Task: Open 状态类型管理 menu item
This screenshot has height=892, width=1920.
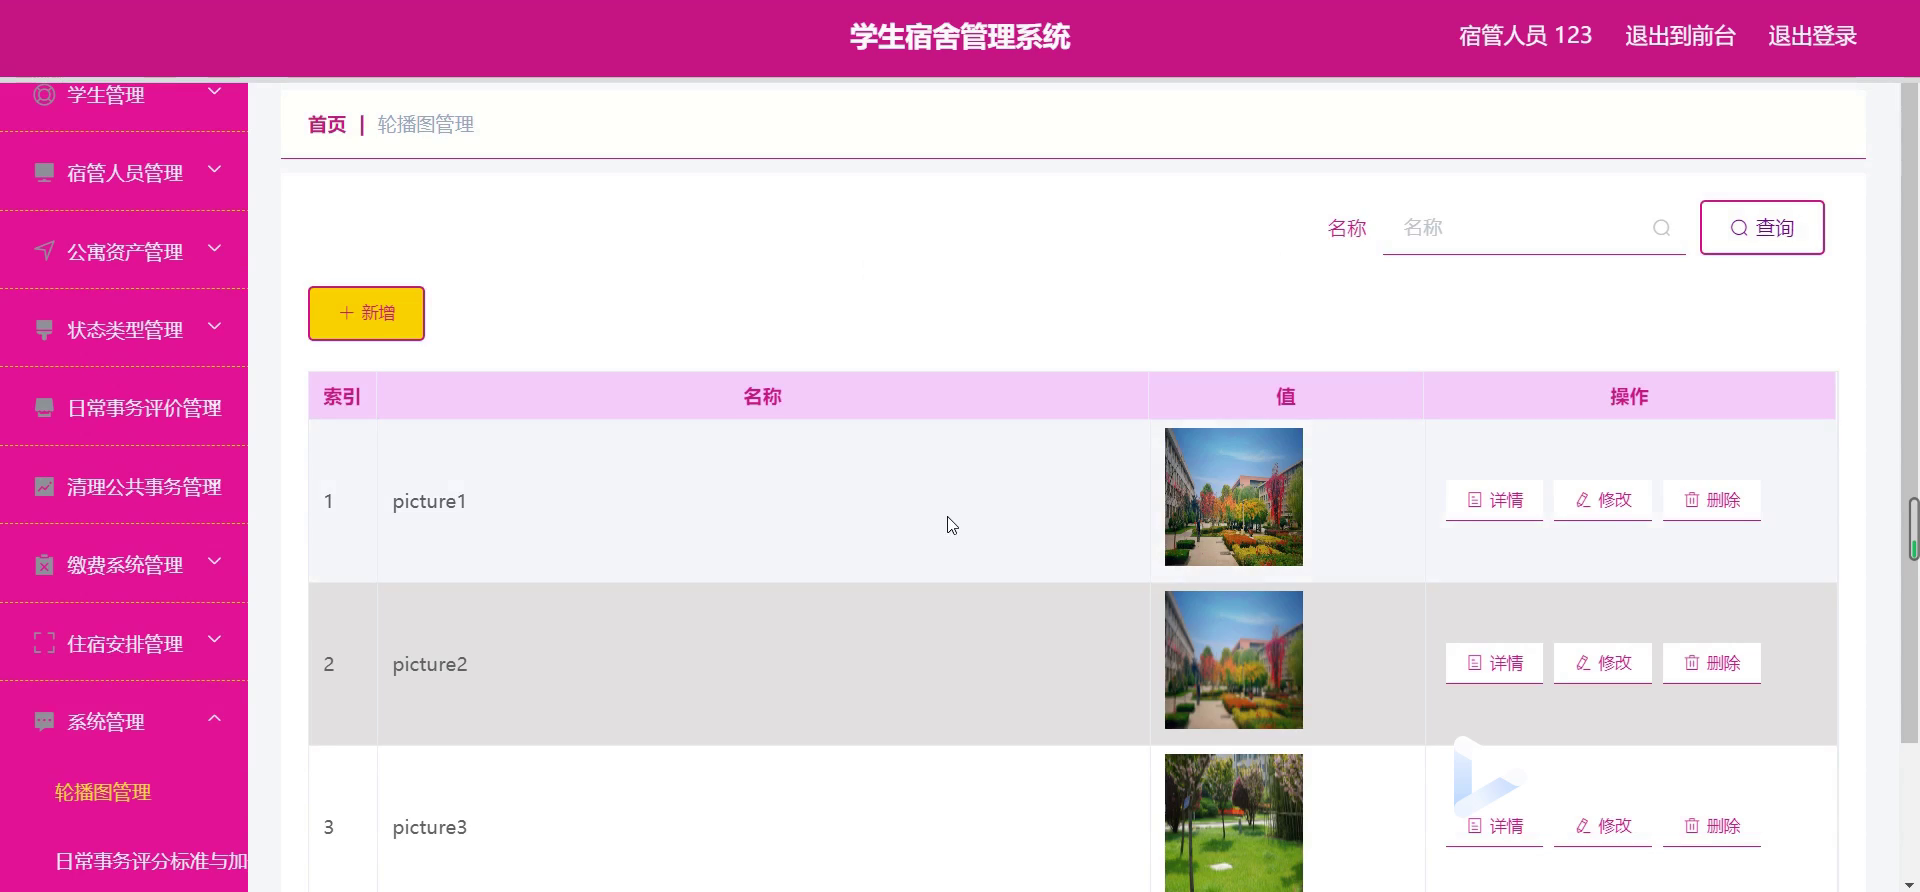Action: [x=124, y=329]
